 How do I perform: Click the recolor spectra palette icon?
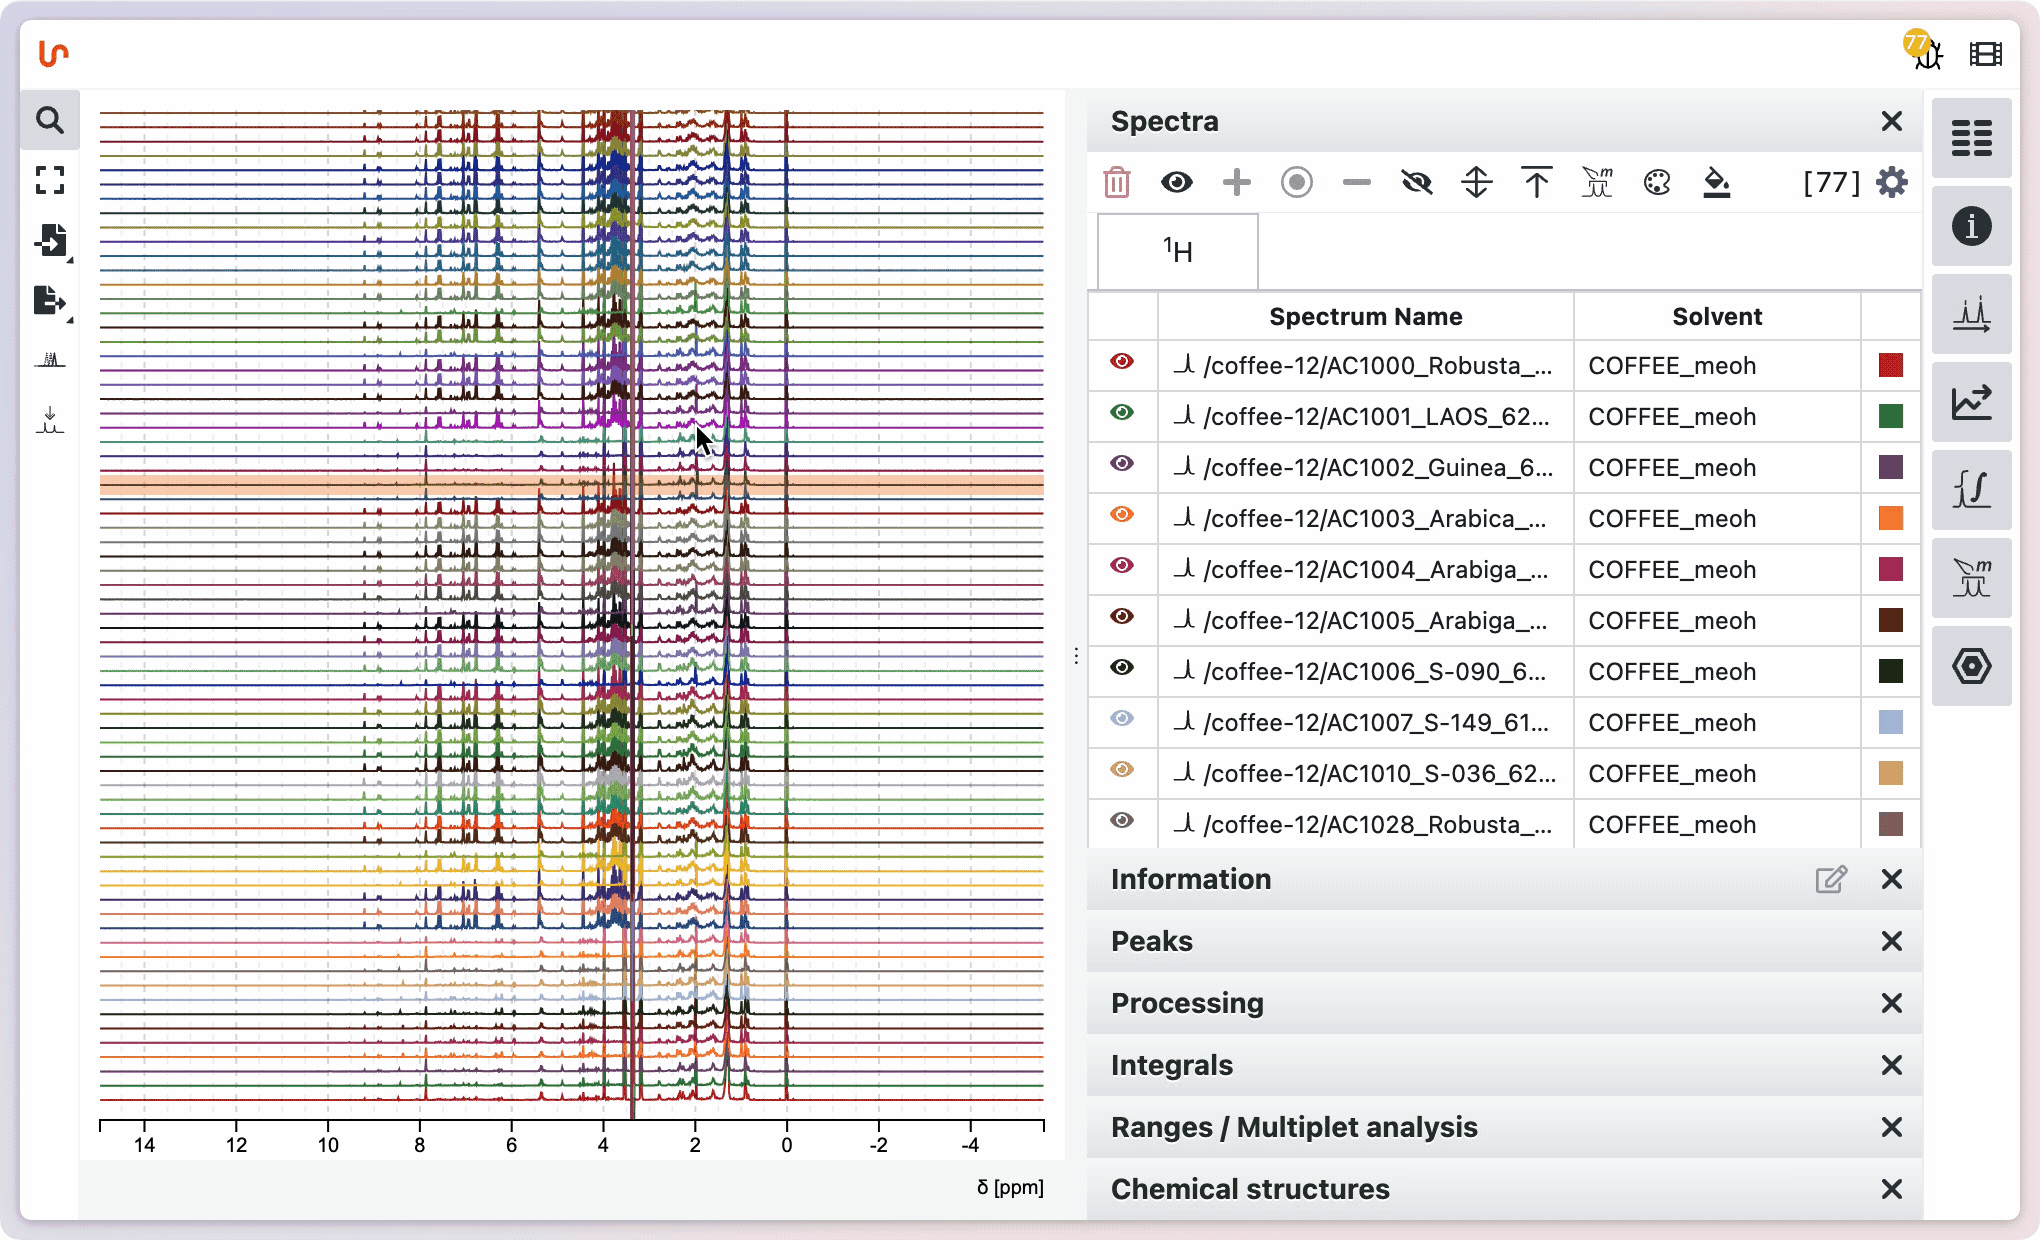point(1657,182)
